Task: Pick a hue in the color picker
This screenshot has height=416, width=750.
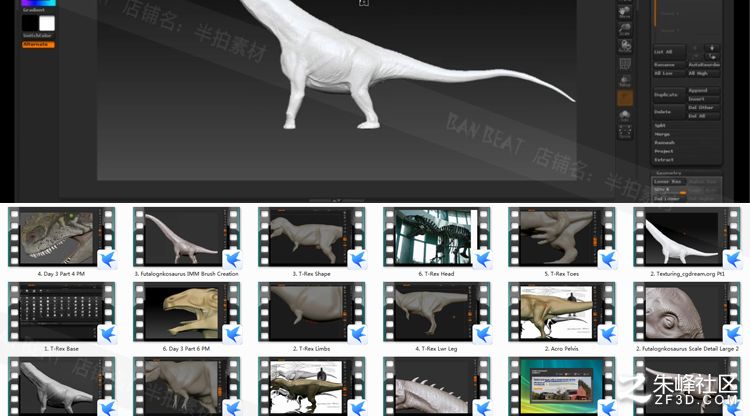Action: point(38,2)
